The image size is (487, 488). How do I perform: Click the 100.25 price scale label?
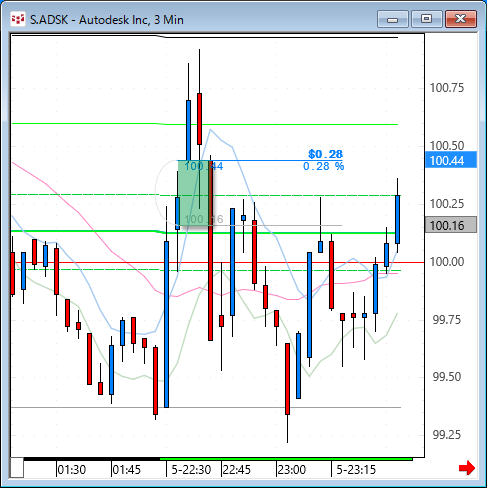(x=447, y=204)
